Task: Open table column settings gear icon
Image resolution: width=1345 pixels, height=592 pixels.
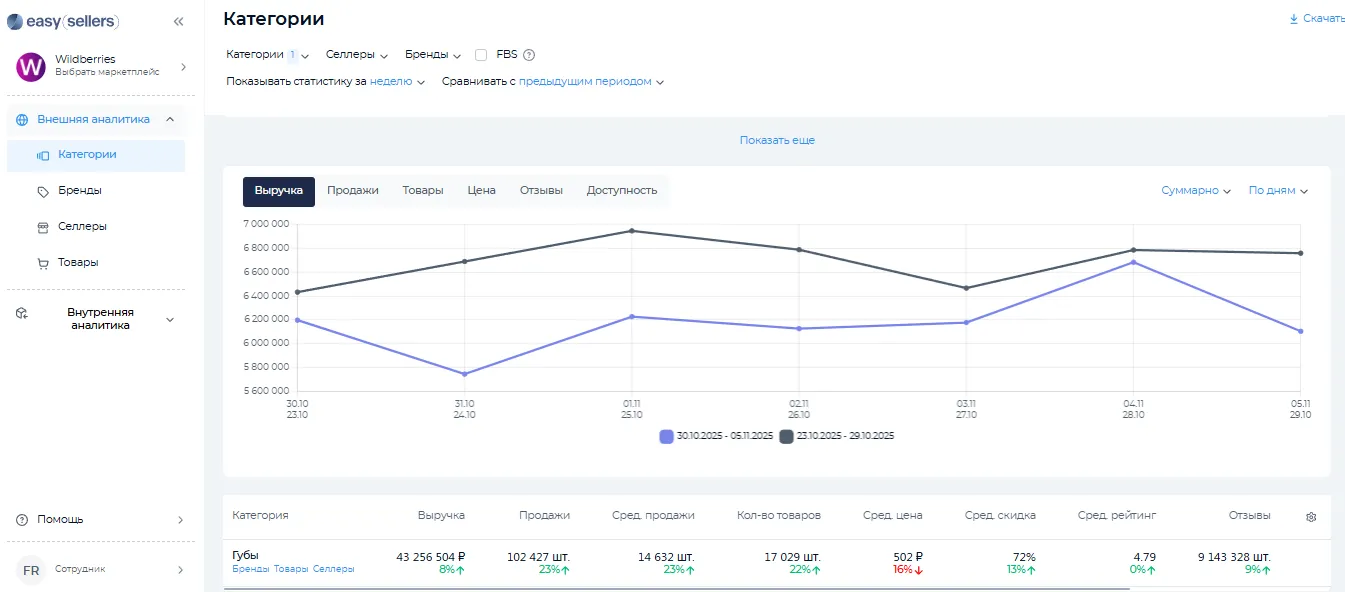Action: (x=1311, y=517)
